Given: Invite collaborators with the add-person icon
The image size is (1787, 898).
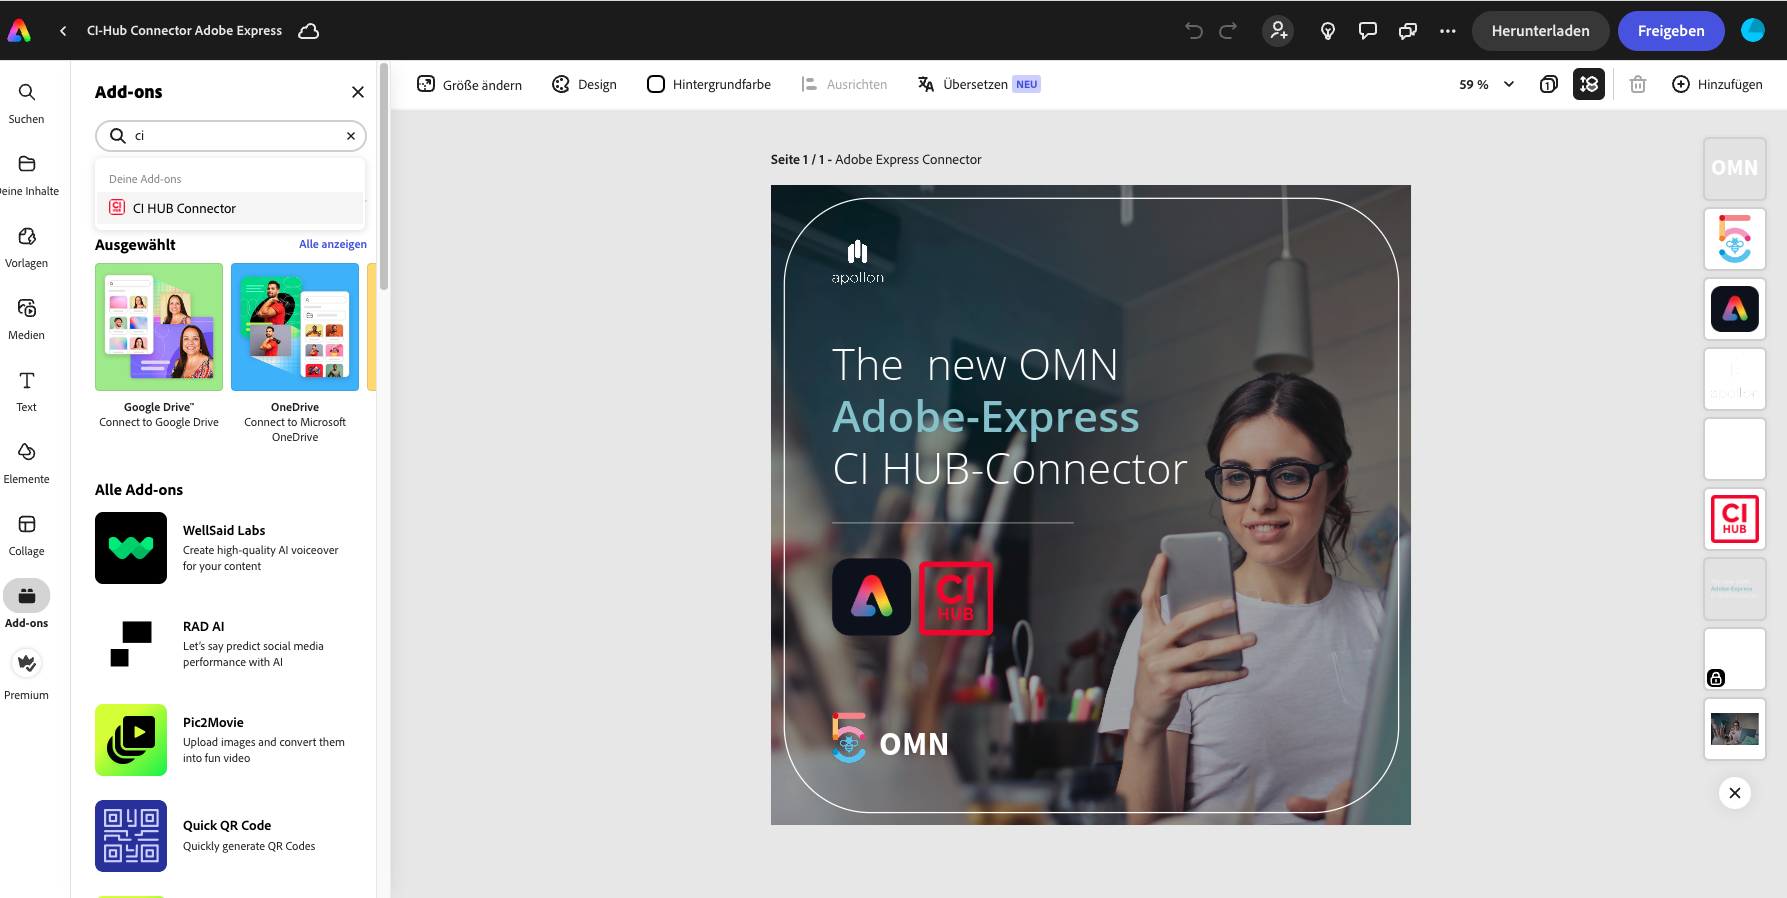Looking at the screenshot, I should coord(1278,31).
